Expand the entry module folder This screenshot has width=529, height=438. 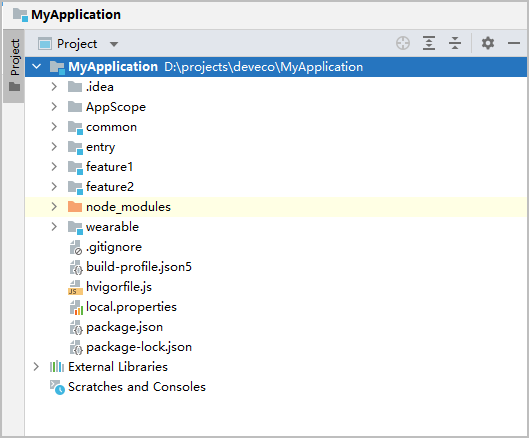[x=54, y=146]
